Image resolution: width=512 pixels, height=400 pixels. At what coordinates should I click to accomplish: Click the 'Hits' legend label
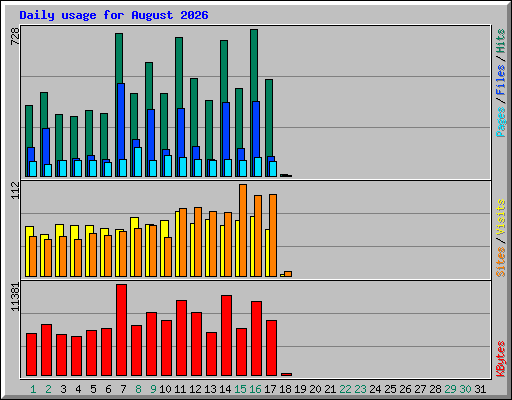501,41
